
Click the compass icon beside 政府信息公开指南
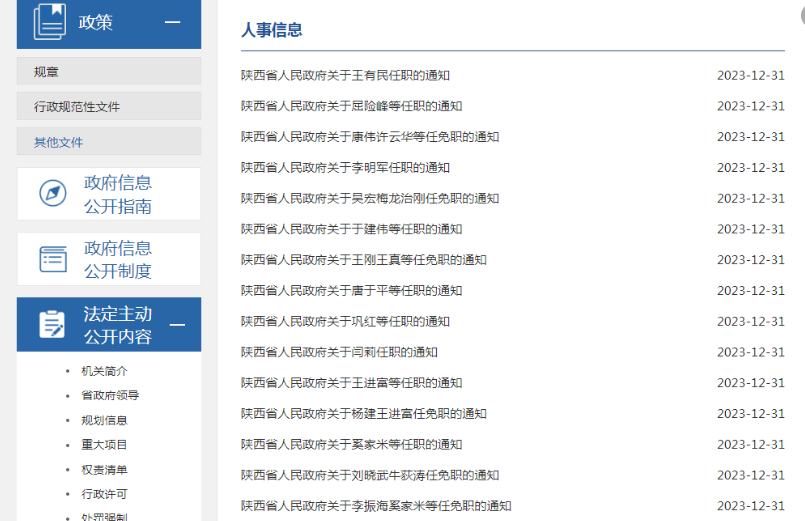pos(52,194)
